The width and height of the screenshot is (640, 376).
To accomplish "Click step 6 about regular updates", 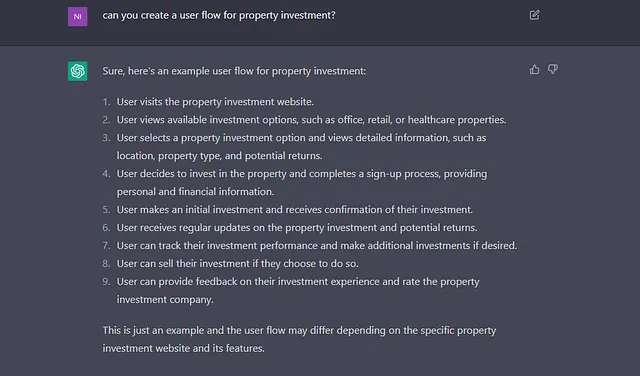I will [x=297, y=227].
